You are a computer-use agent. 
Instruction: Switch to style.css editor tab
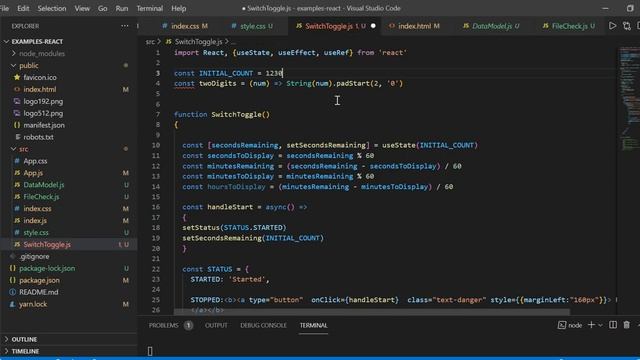click(252, 26)
